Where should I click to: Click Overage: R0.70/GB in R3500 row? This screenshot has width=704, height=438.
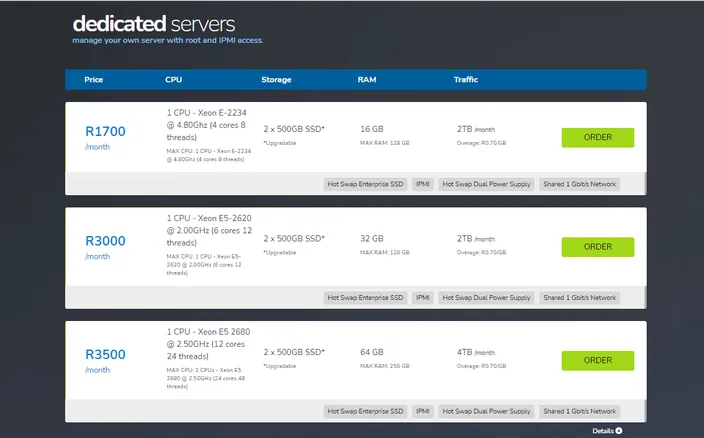[x=481, y=366]
